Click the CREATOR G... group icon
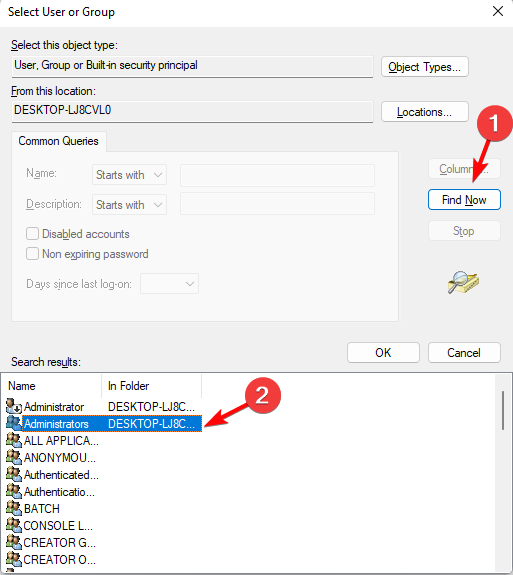 click(x=14, y=542)
